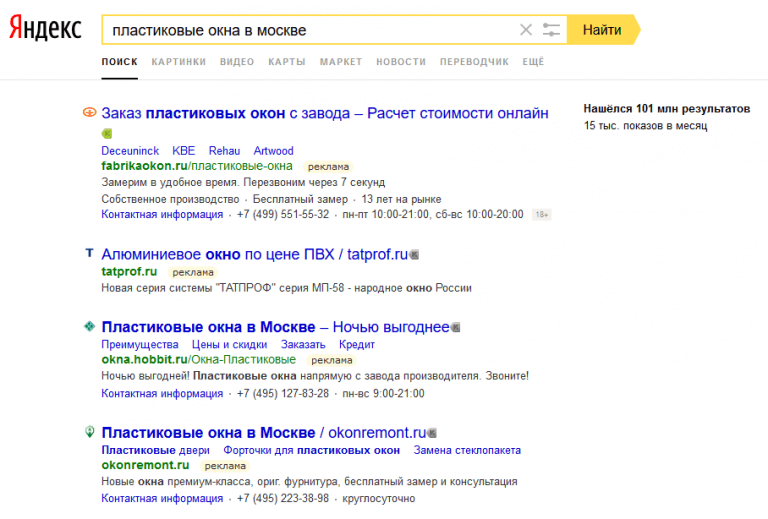
Task: Switch to the Видео tab
Action: 237,62
